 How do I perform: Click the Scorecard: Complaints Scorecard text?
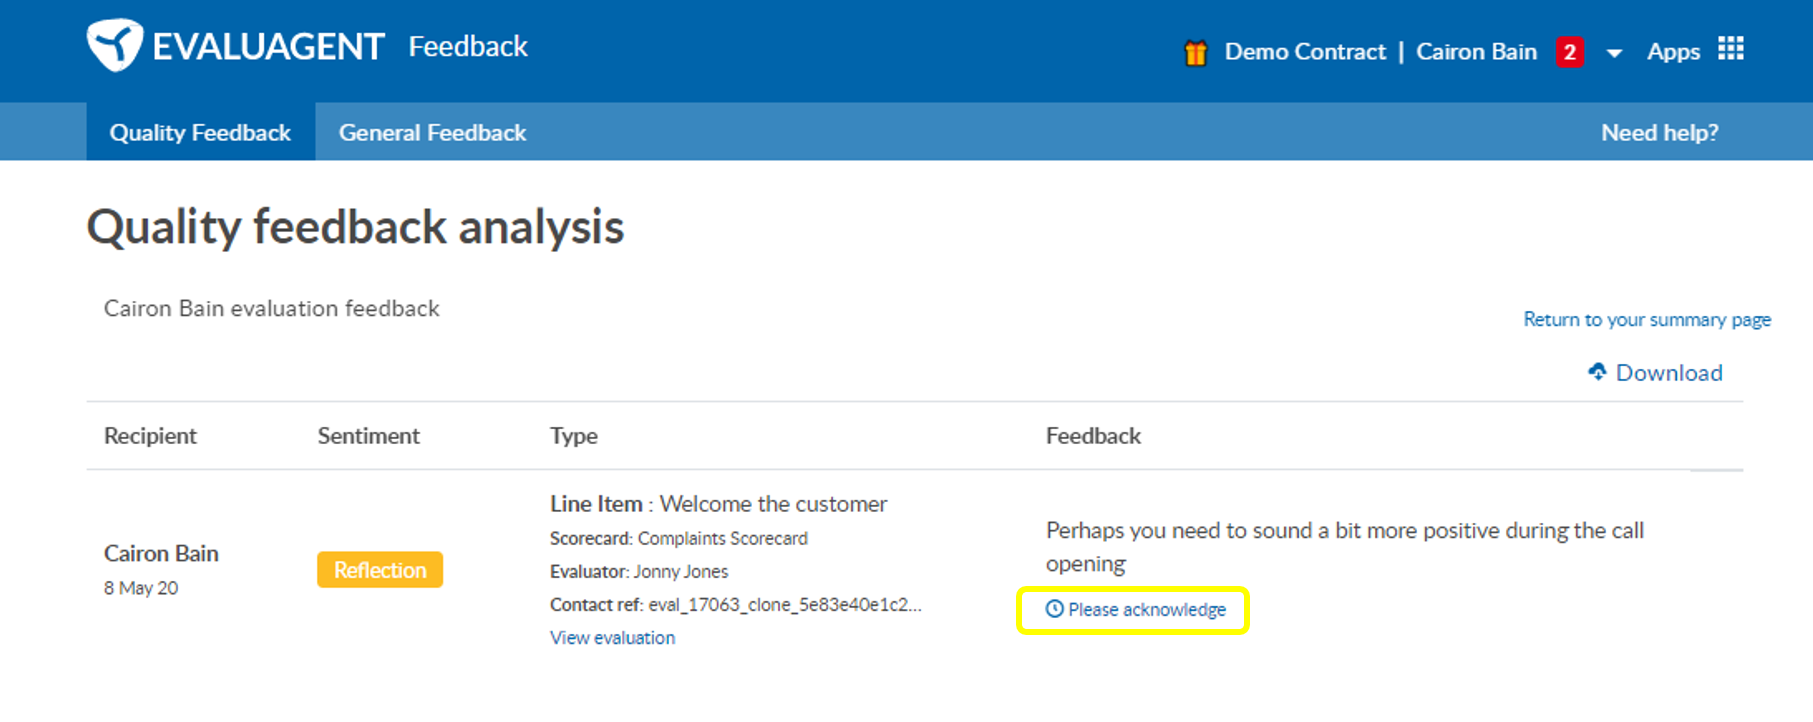tap(679, 538)
